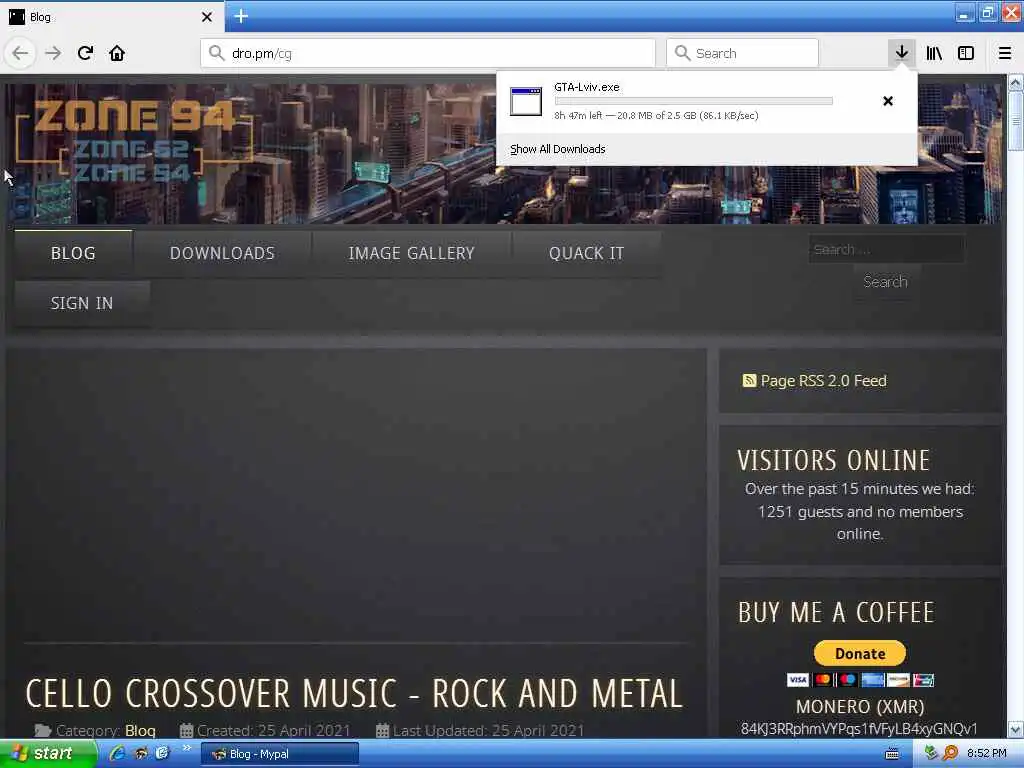Click the downloads arrow toolbar button

(902, 53)
